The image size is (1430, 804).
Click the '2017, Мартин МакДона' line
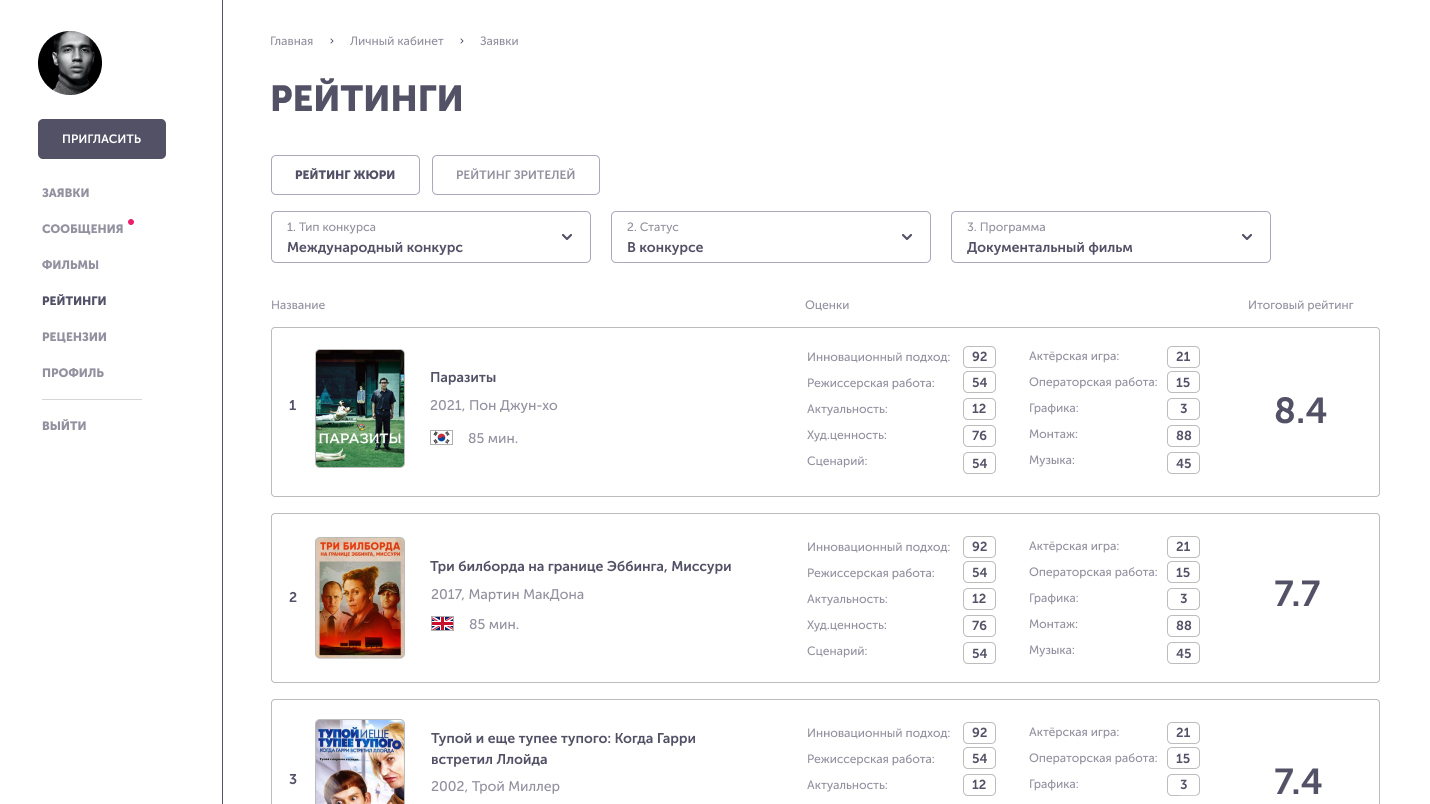507,594
